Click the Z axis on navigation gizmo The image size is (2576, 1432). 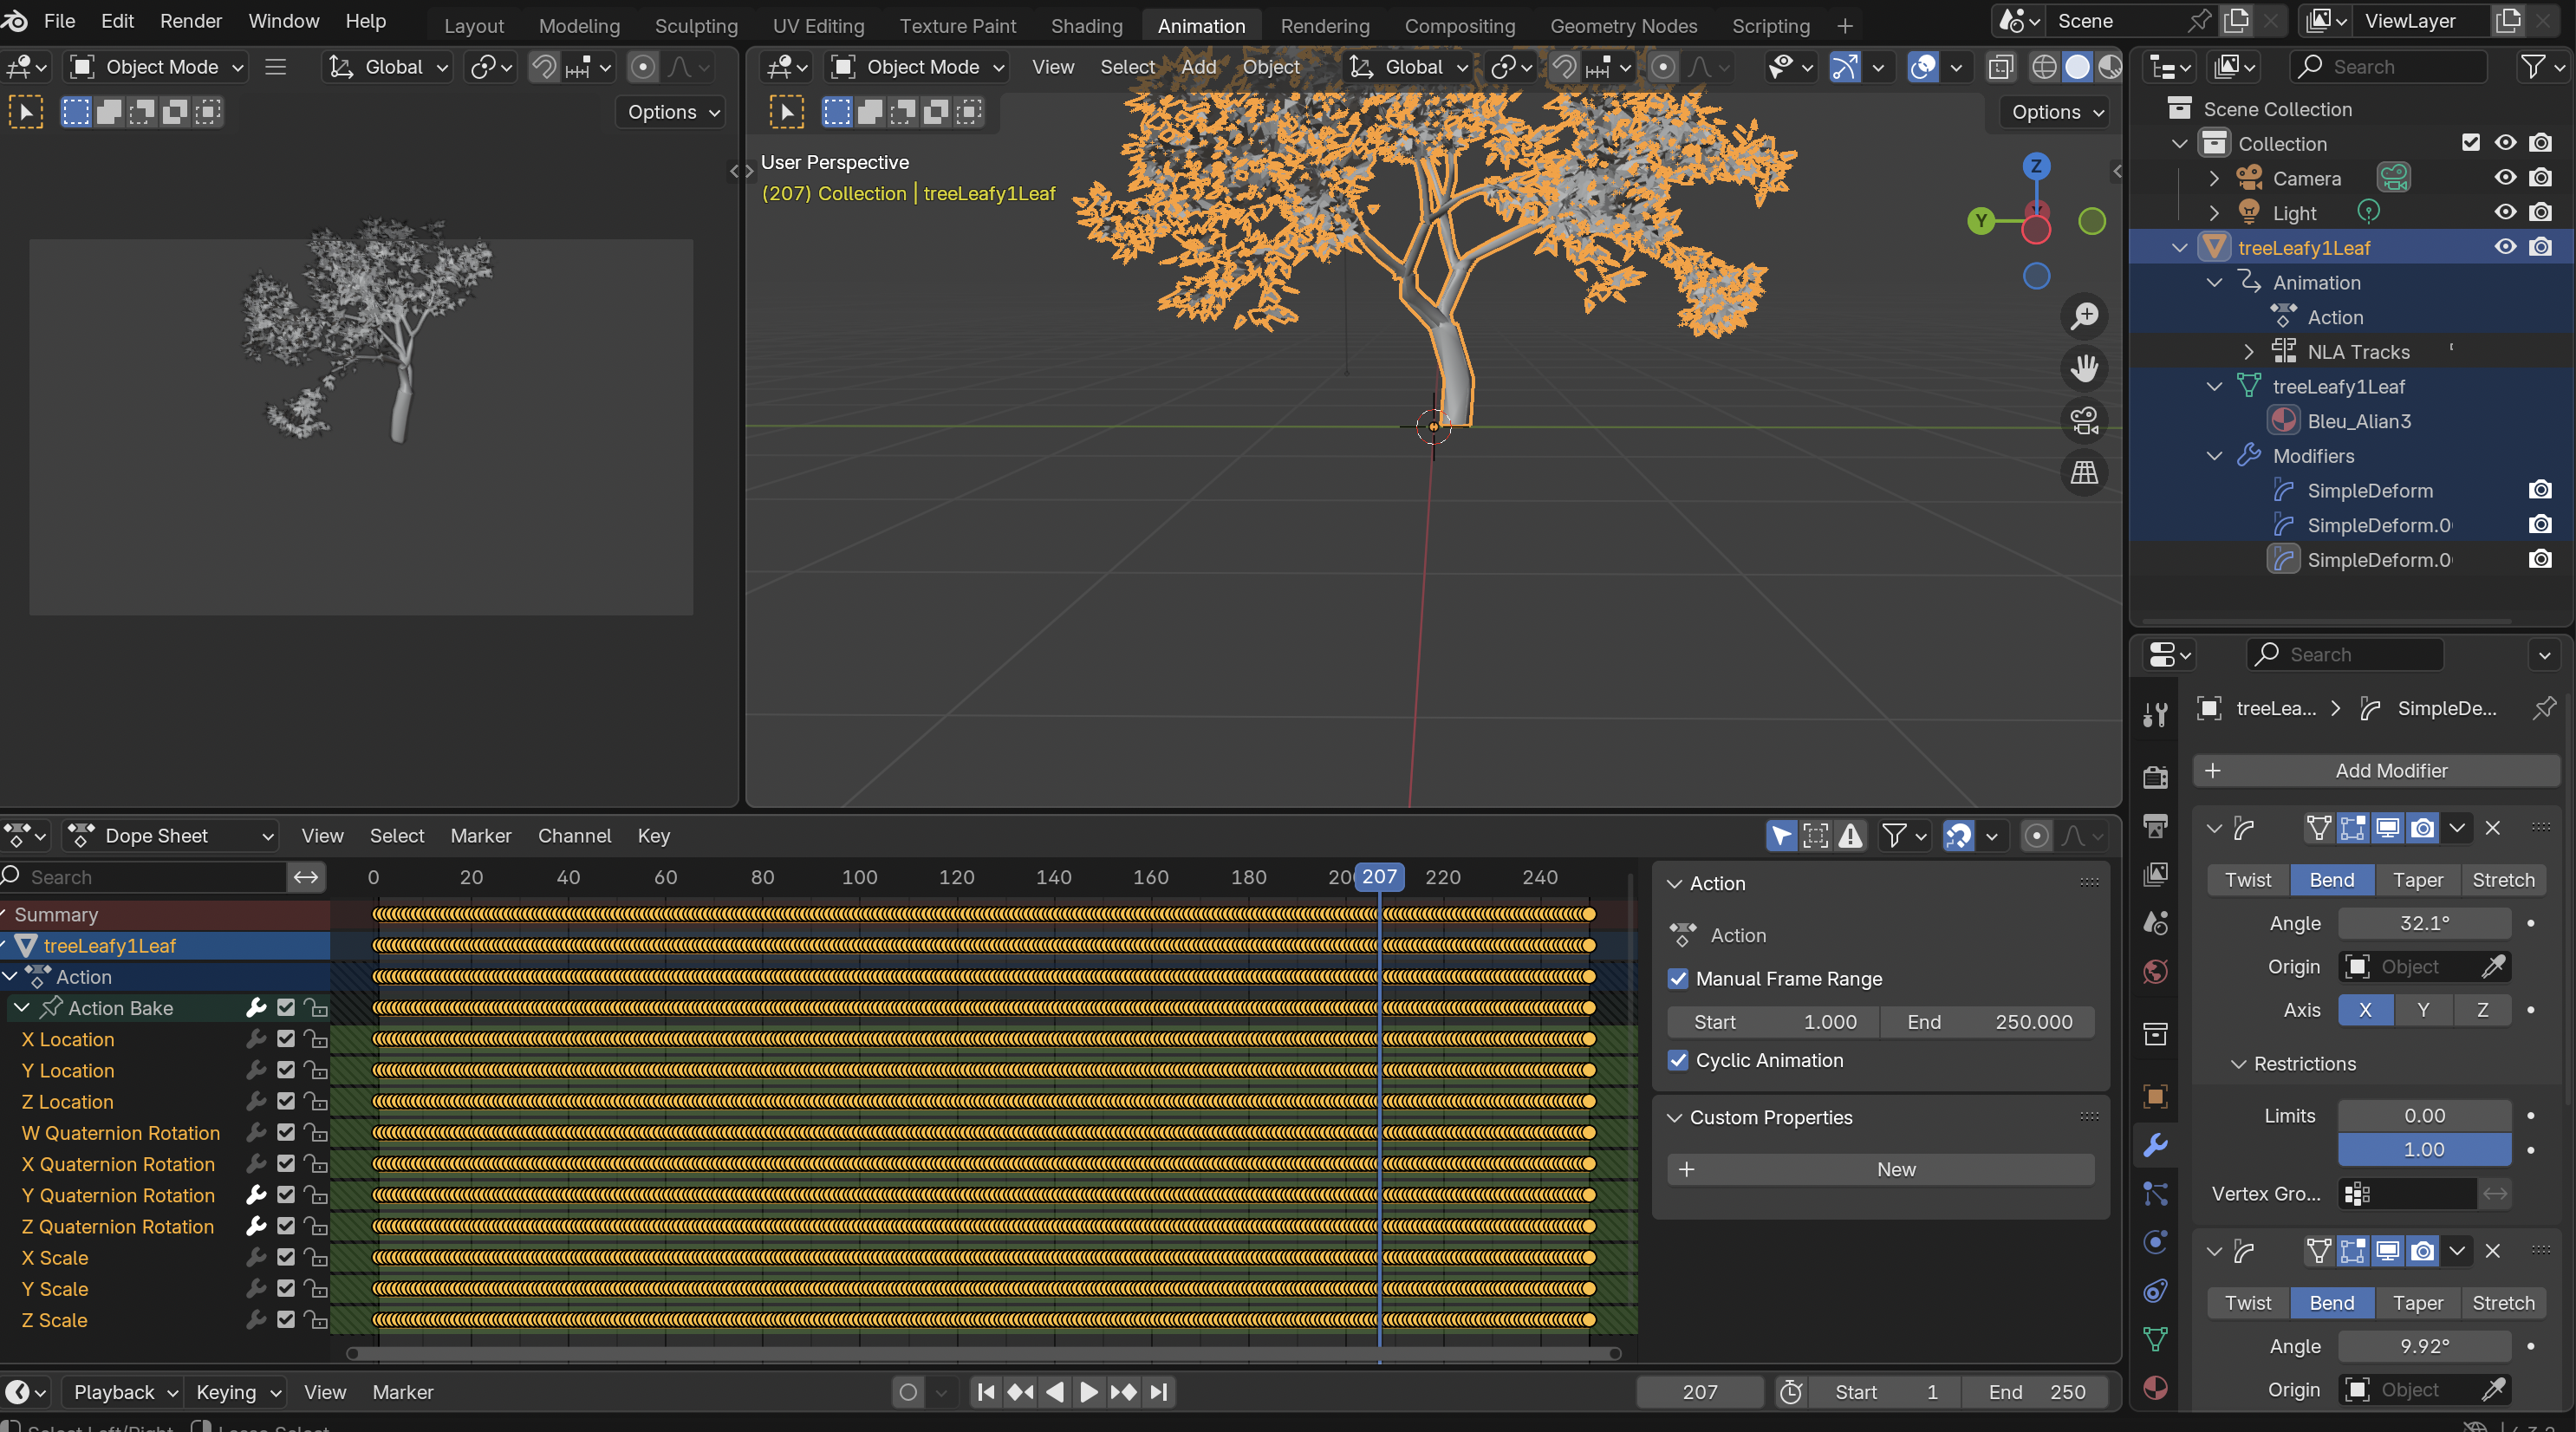[x=2036, y=166]
